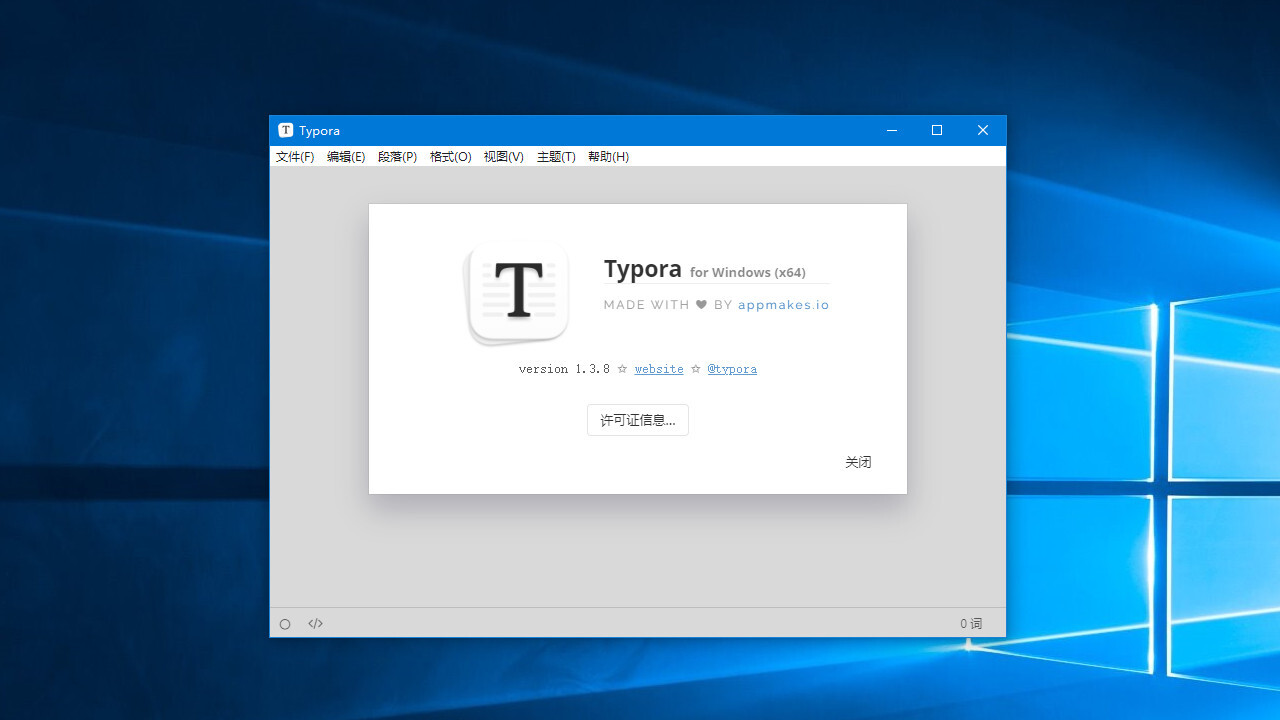Screen dimensions: 1280x720
Task: Click the word count display showing 0 词
Action: click(x=969, y=623)
